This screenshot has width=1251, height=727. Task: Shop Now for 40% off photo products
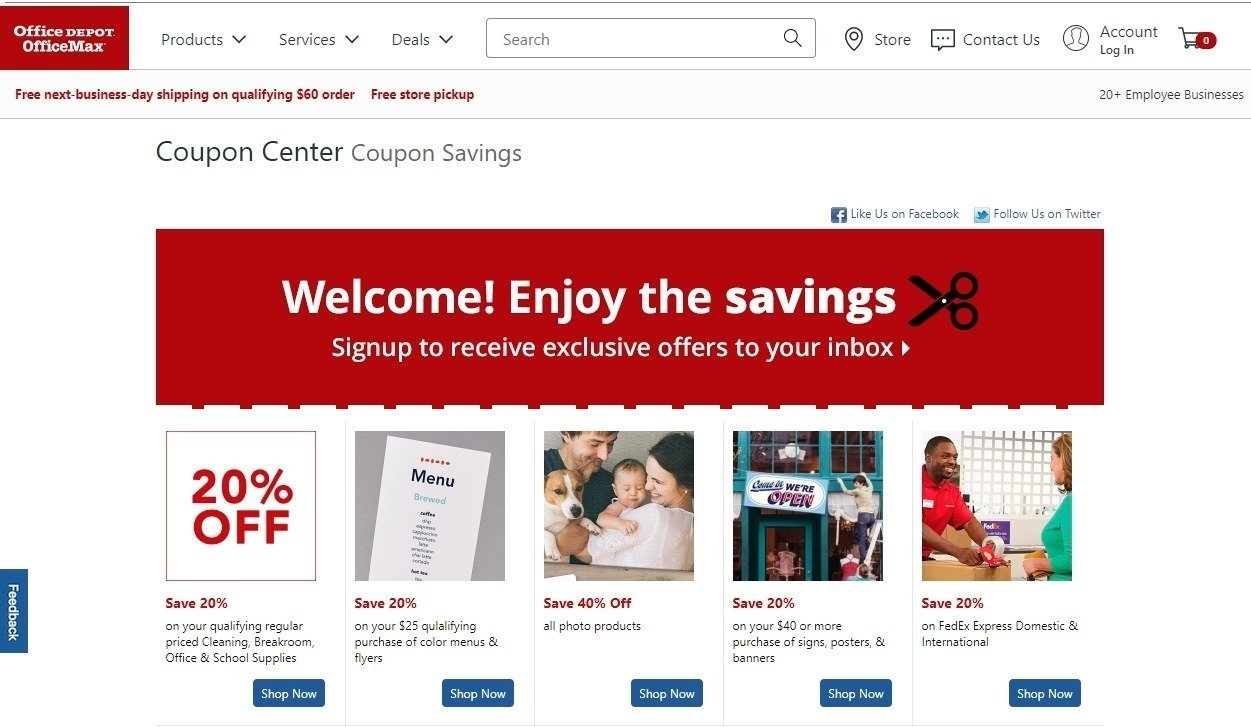667,693
